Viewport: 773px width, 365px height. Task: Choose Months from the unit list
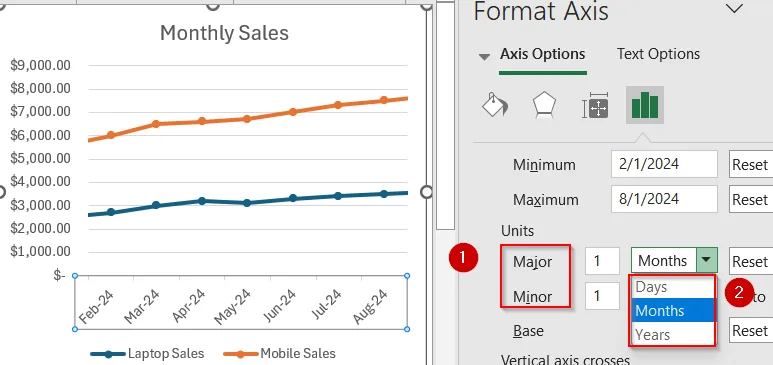pos(672,310)
